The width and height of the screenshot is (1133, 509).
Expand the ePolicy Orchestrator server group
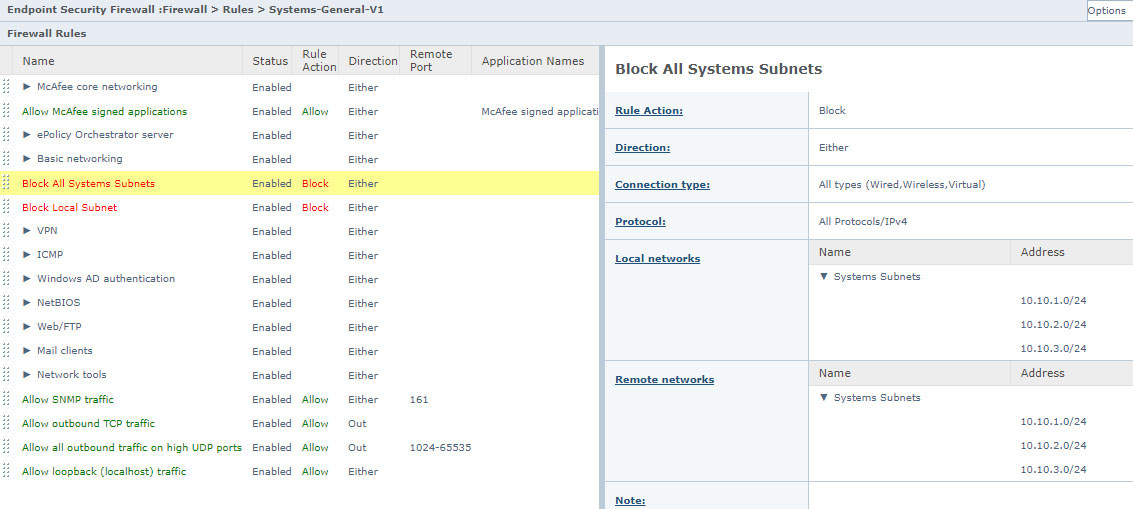coord(27,134)
